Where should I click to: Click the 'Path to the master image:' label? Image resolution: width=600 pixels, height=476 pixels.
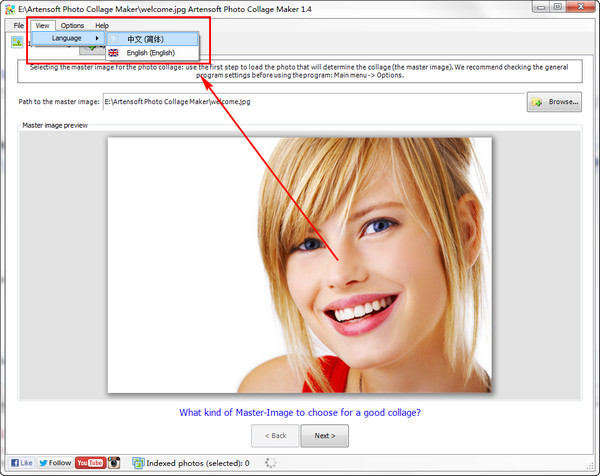click(x=59, y=102)
